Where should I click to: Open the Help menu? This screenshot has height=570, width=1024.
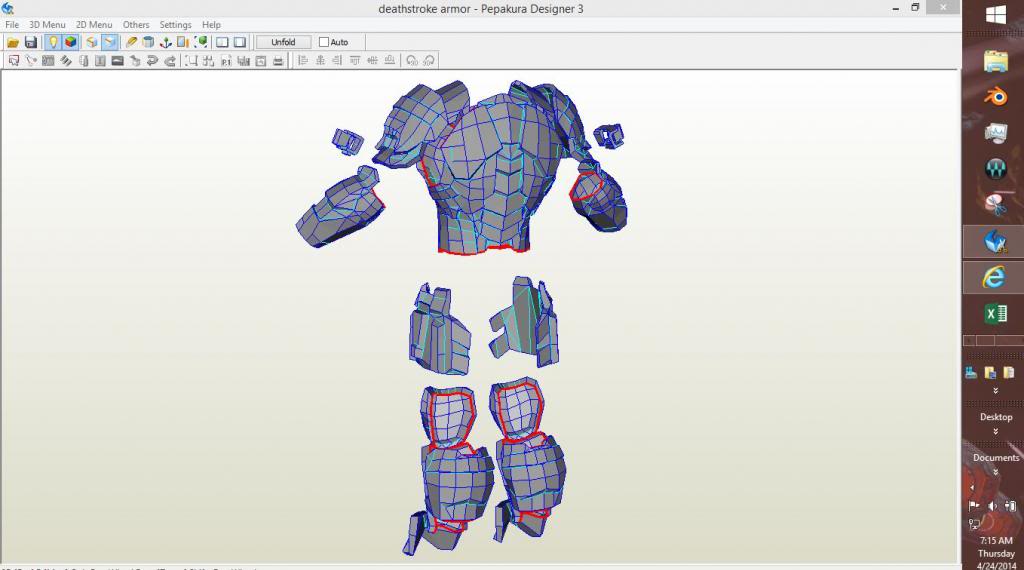click(211, 25)
